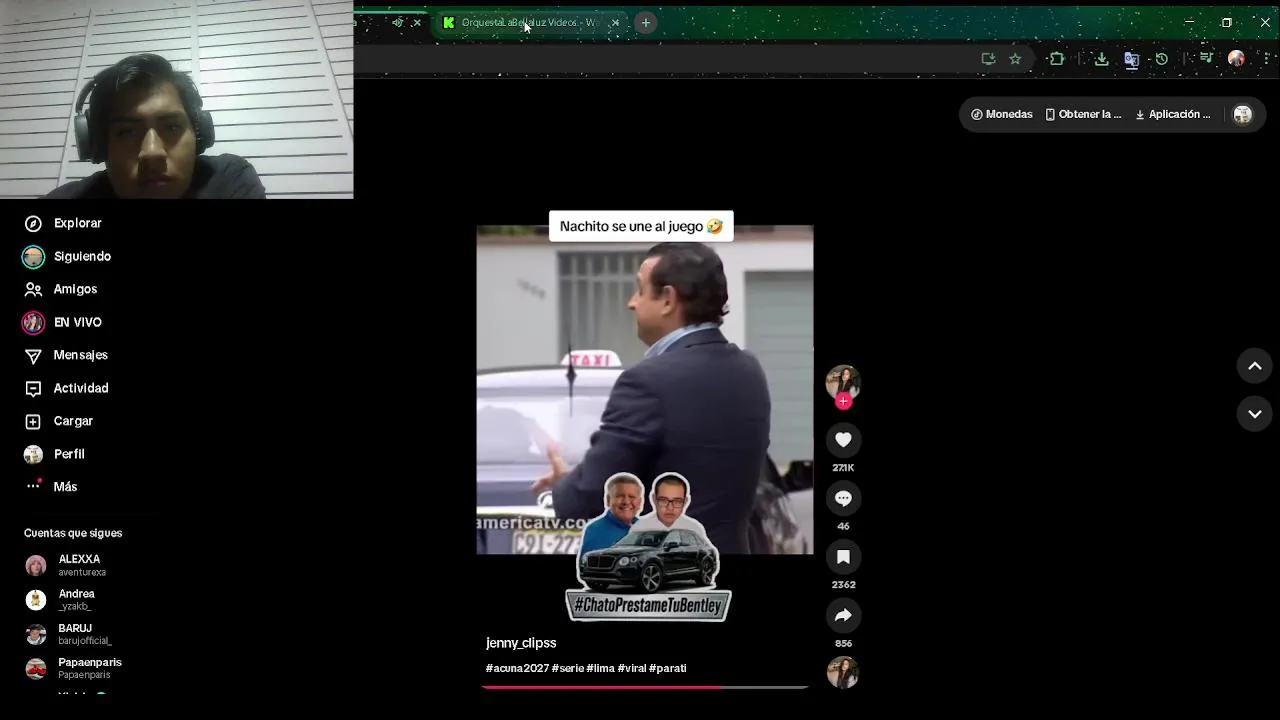Open Perfil page from sidebar
Screen dimensions: 1280x720
pyautogui.click(x=55, y=454)
